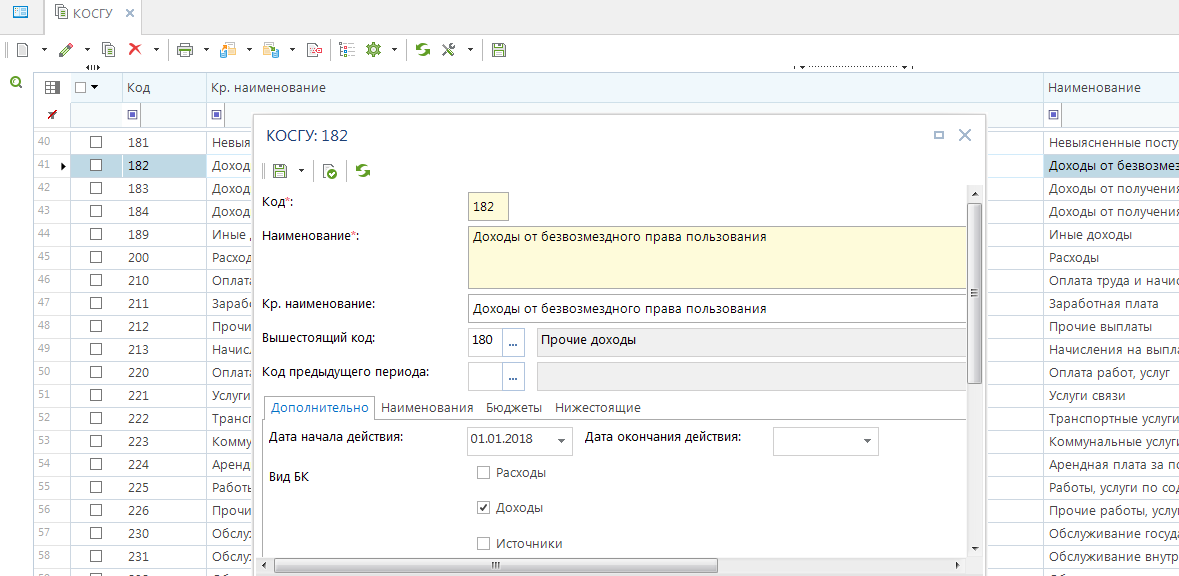Tick the checkbox for row 181
Viewport: 1179px width, 576px height.
click(x=95, y=142)
